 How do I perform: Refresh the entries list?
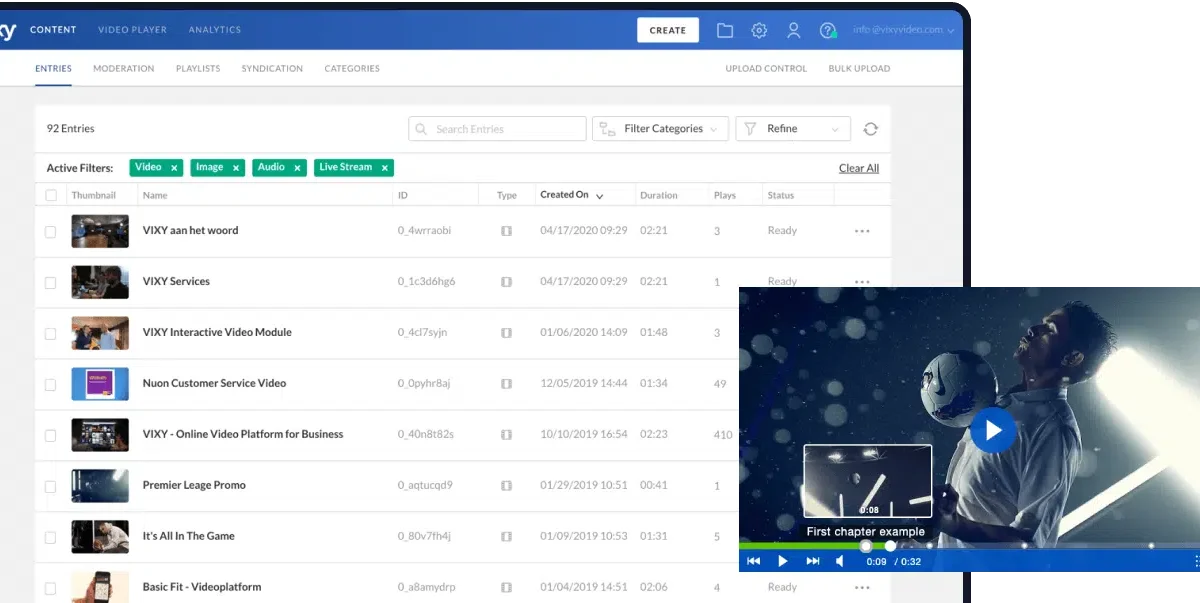click(x=871, y=129)
